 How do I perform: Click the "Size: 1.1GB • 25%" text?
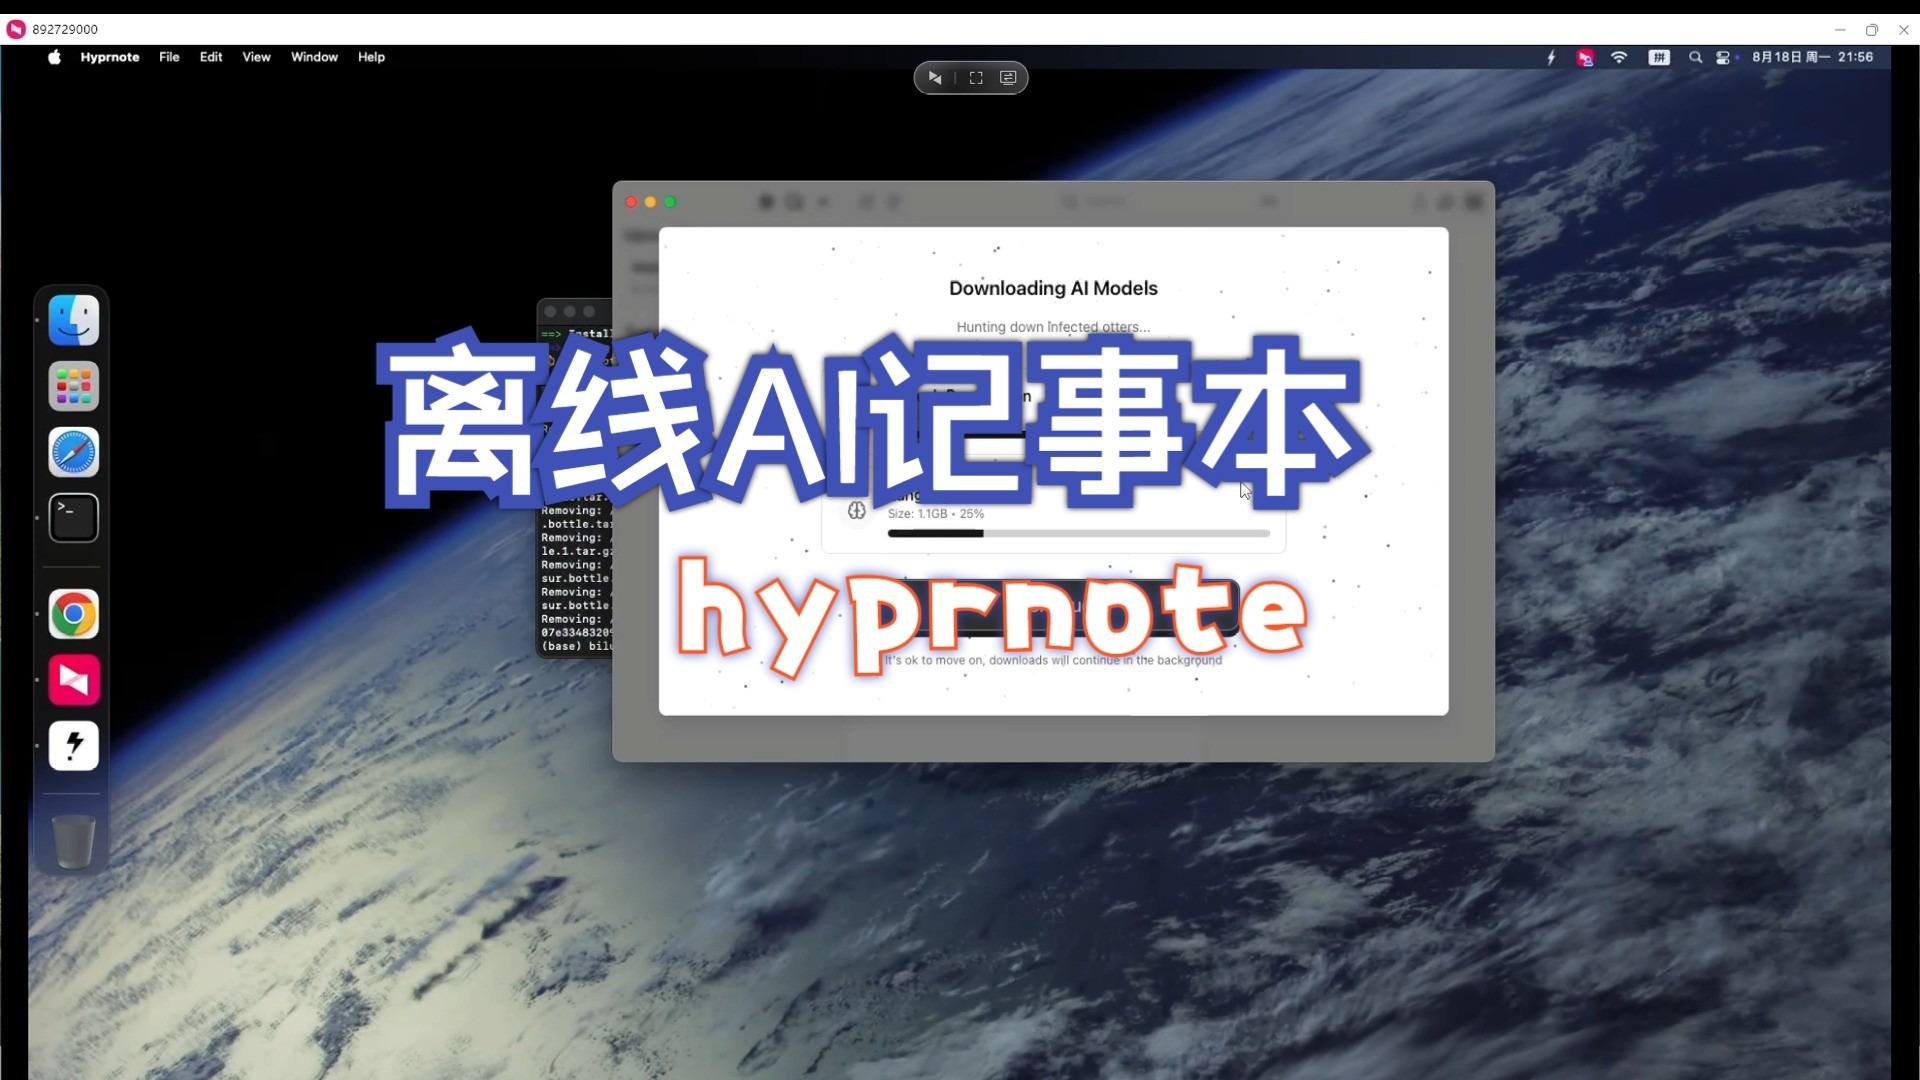click(x=936, y=514)
